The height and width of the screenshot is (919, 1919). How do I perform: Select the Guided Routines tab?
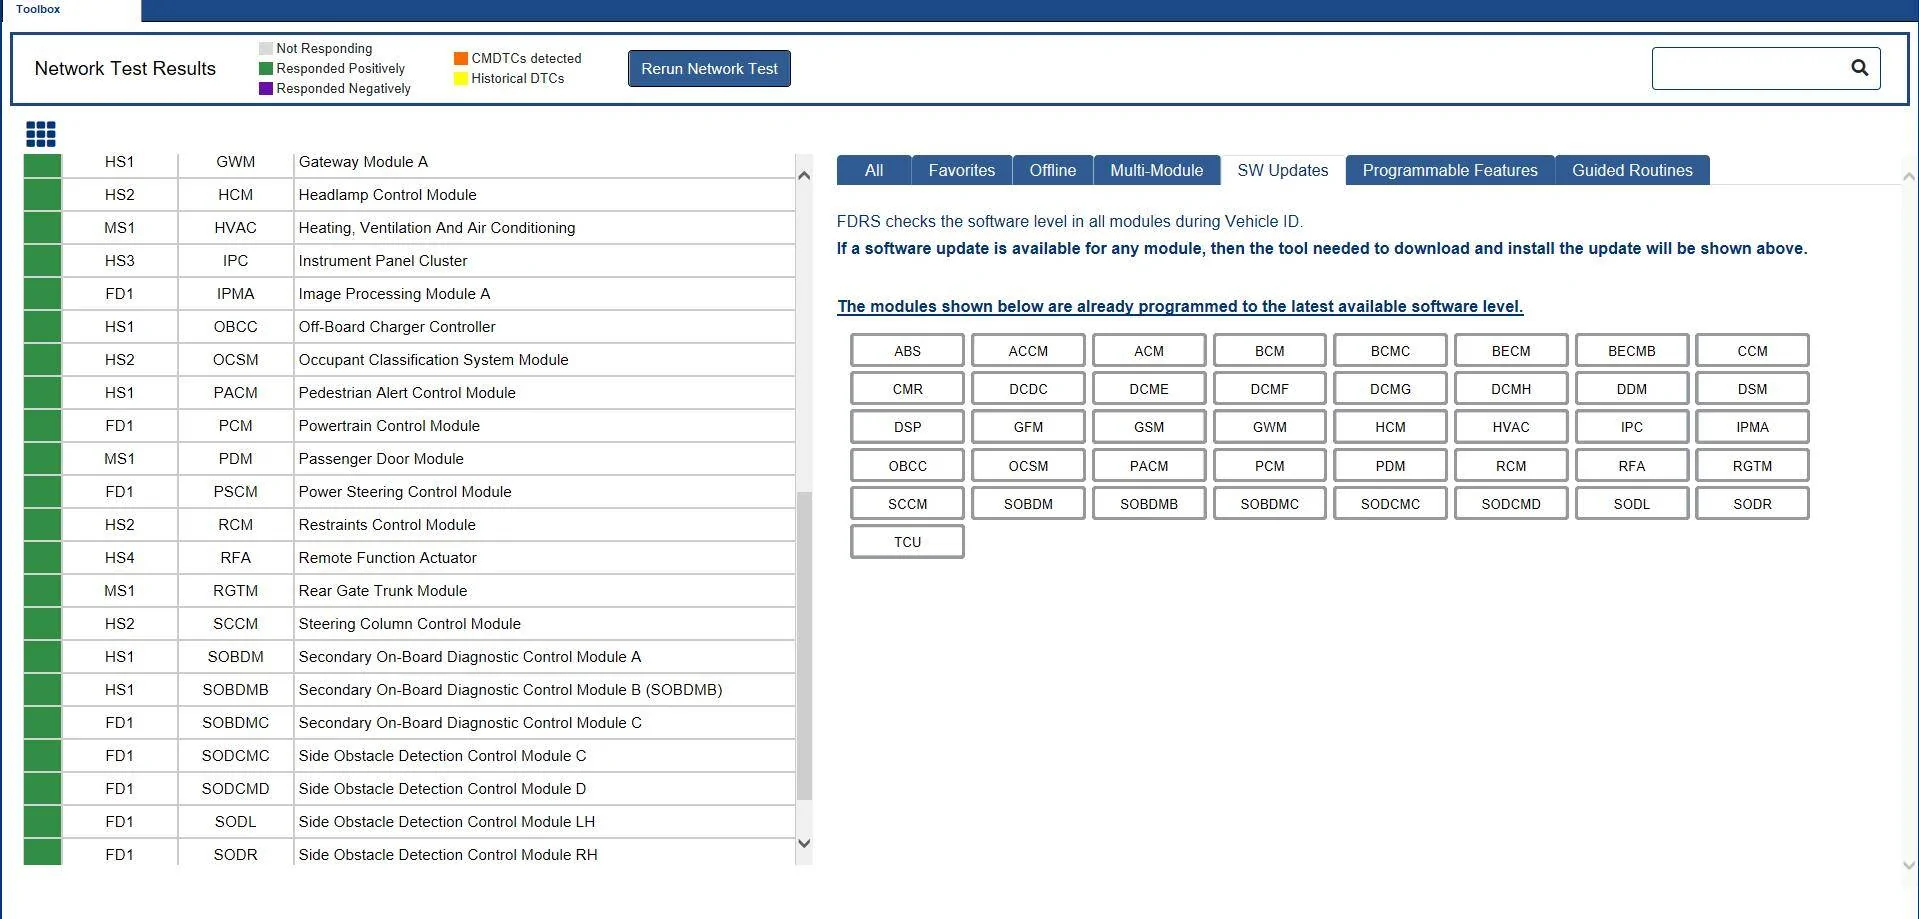pyautogui.click(x=1632, y=170)
